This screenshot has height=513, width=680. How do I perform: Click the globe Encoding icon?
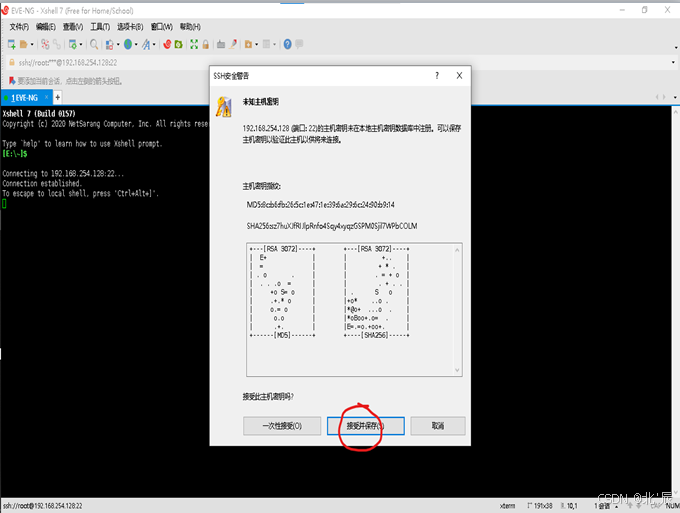128,44
